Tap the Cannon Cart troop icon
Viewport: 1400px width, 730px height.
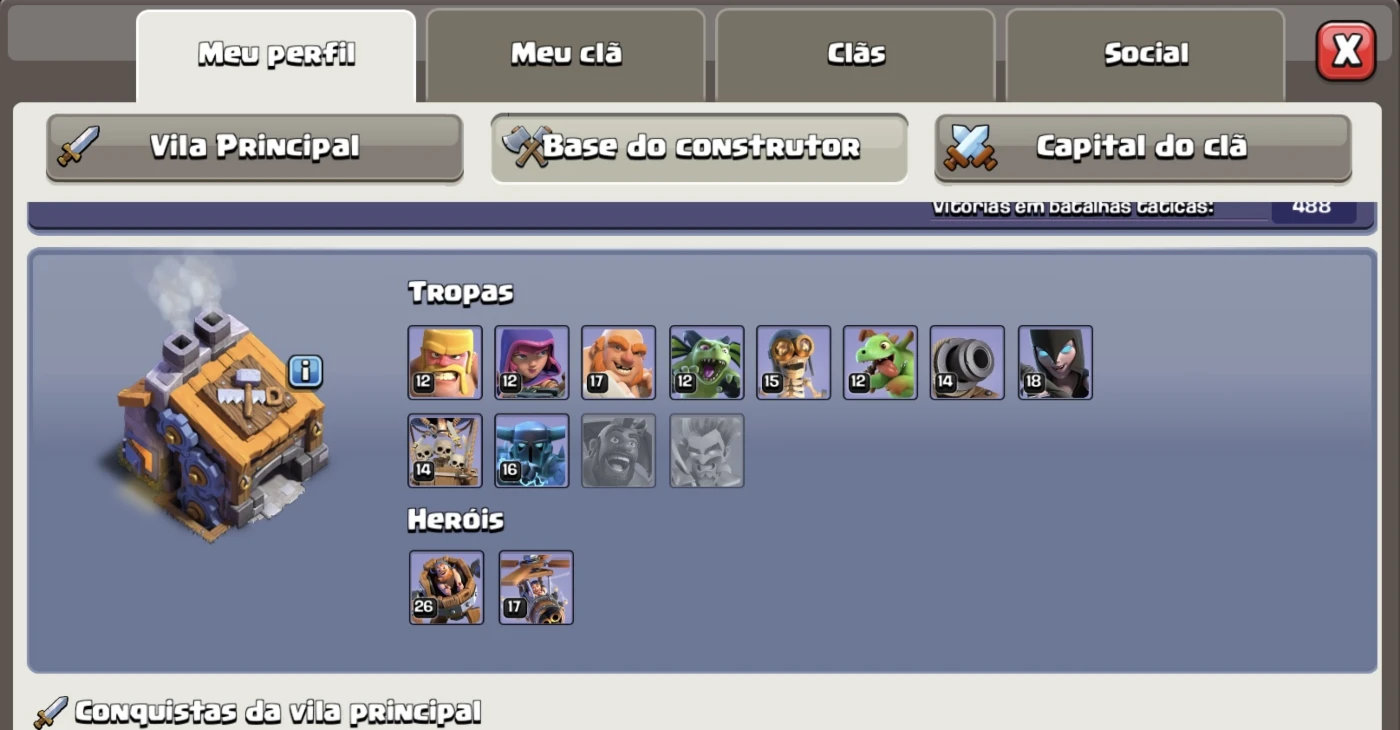point(968,362)
